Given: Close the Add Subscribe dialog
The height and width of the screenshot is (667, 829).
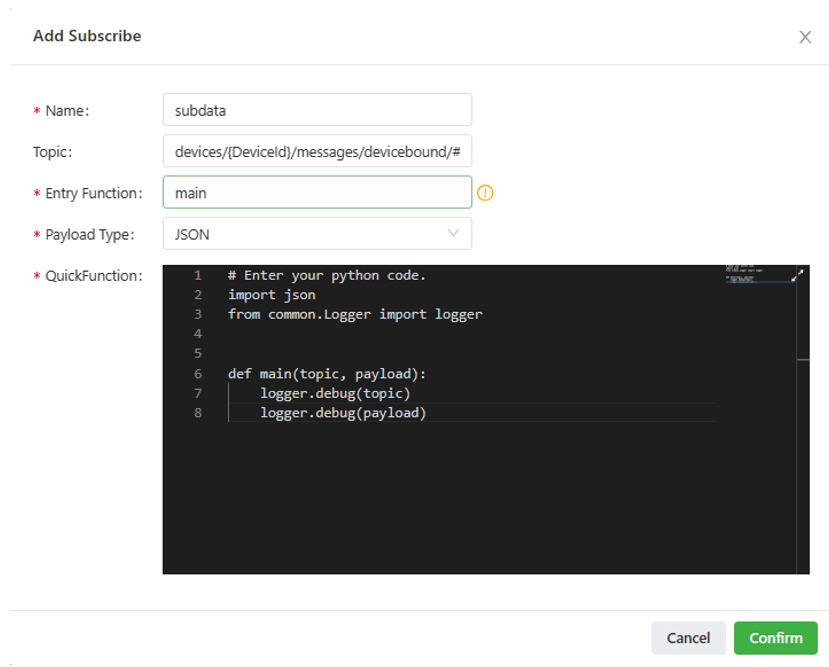Looking at the screenshot, I should pyautogui.click(x=804, y=37).
